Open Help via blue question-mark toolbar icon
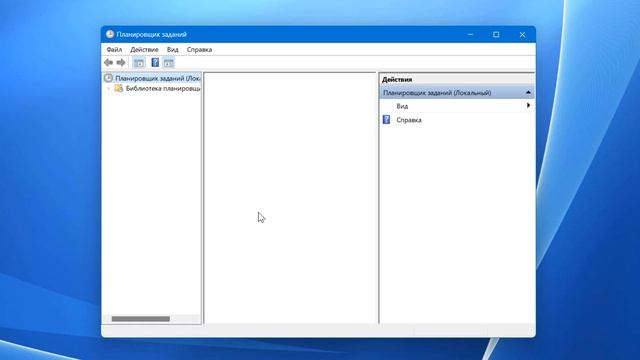 (x=155, y=62)
